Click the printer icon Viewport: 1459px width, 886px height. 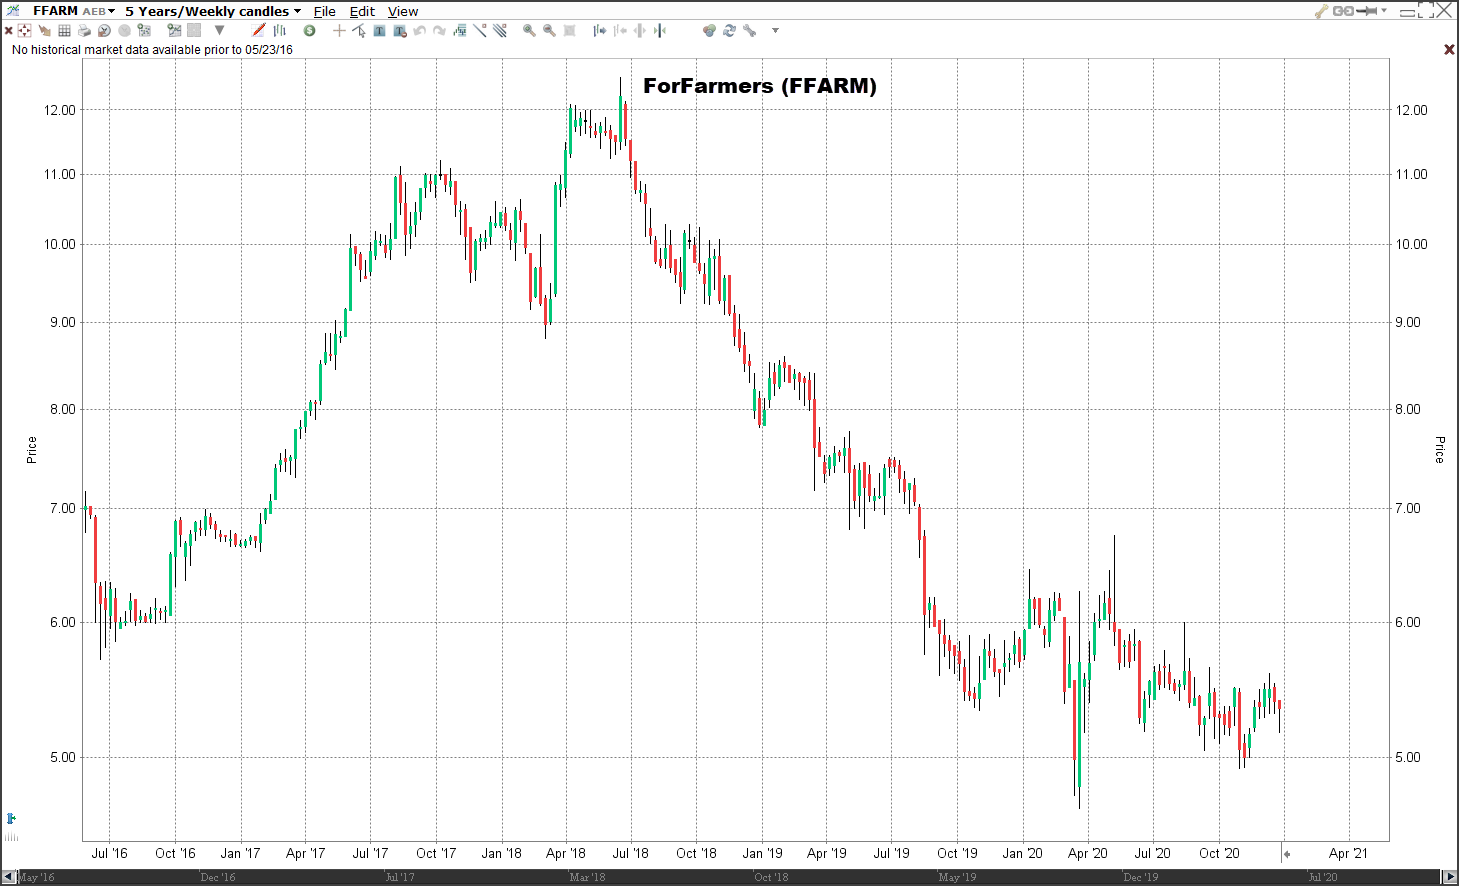pos(84,31)
